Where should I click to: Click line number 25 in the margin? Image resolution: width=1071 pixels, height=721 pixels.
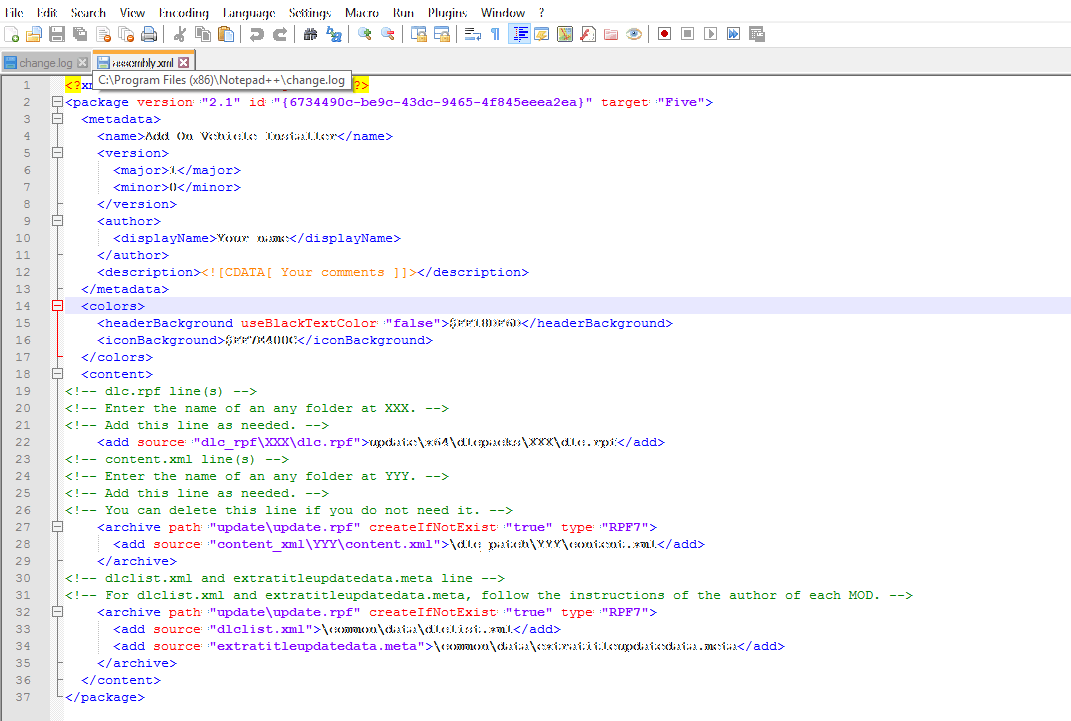tap(24, 493)
